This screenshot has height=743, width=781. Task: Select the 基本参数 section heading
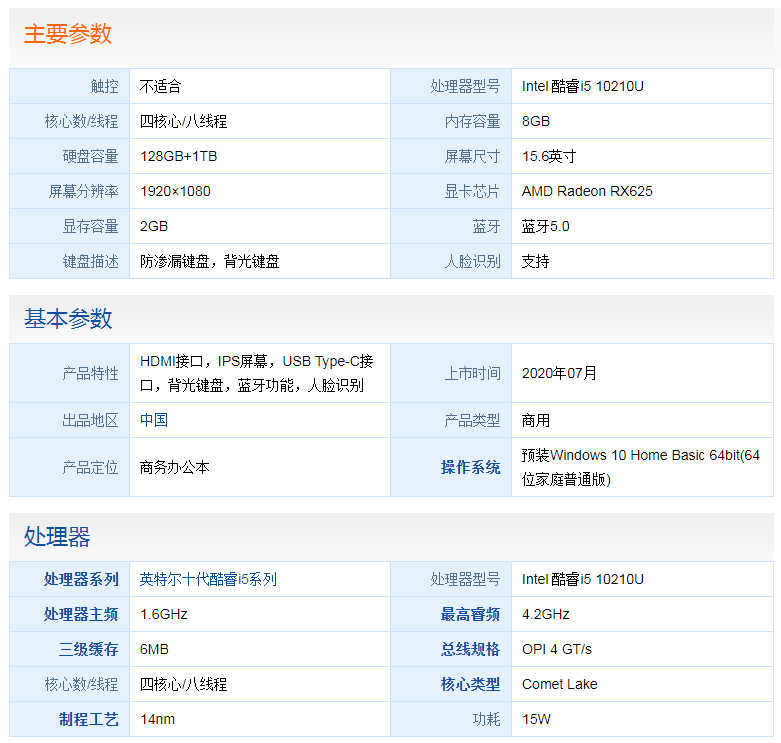click(68, 318)
